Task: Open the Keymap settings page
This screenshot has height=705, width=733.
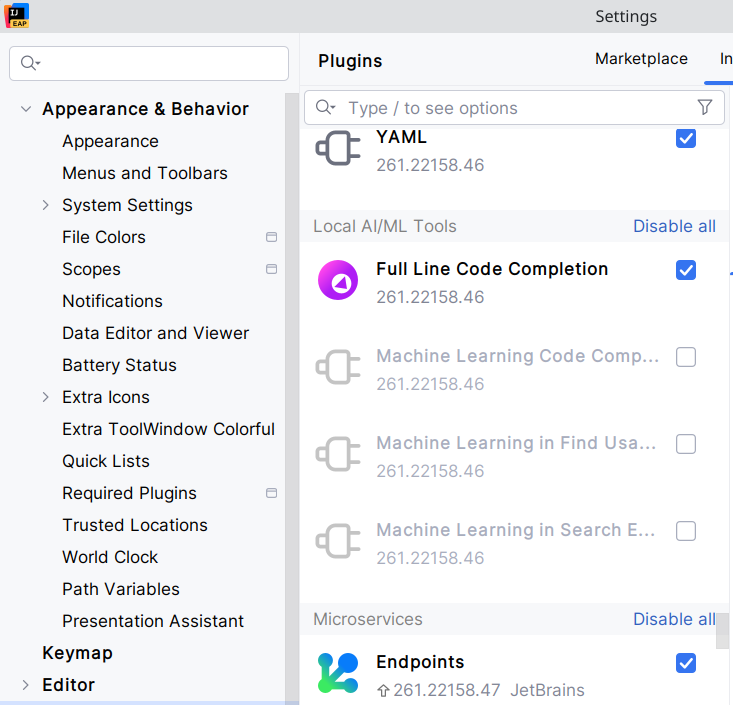Action: 77,653
